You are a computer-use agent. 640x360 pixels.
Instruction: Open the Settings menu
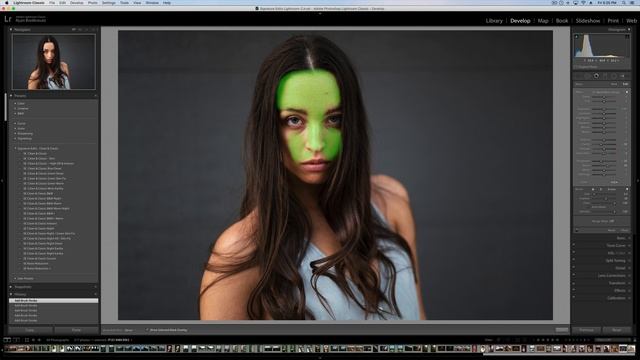(x=109, y=2)
